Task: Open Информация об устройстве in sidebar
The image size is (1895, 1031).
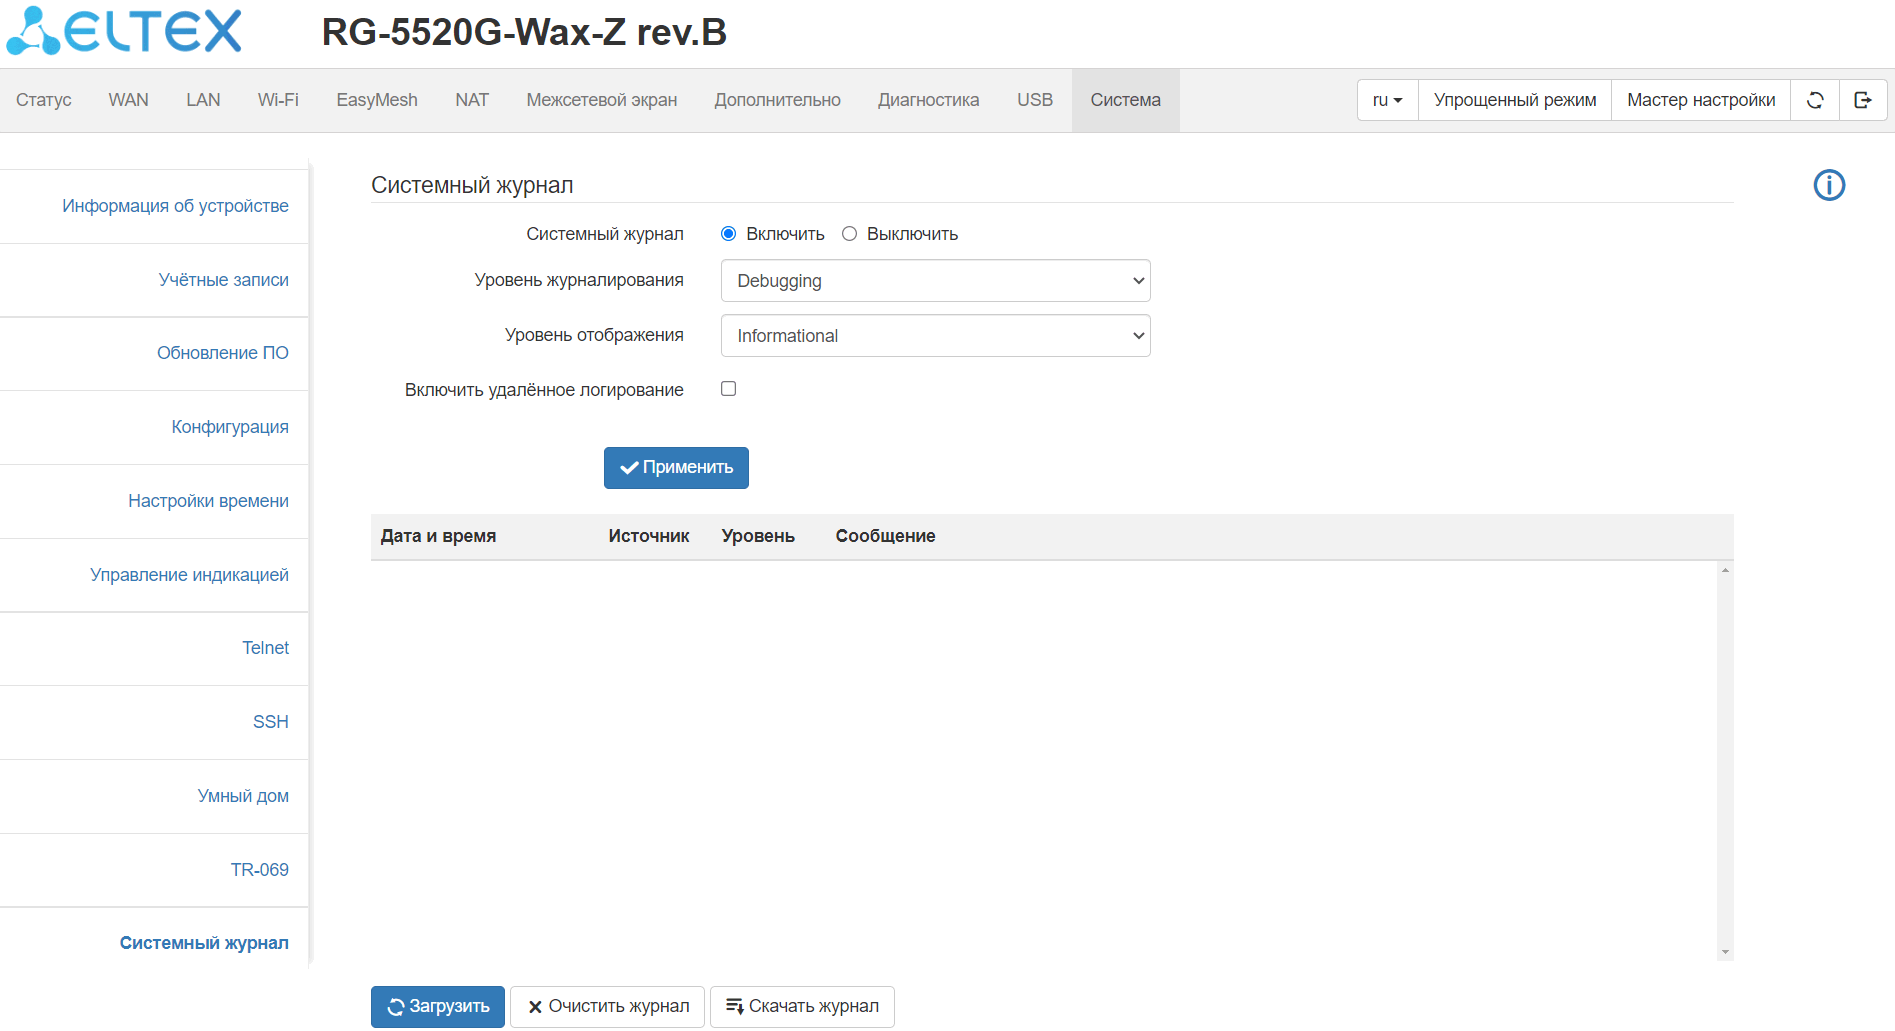Action: point(175,206)
